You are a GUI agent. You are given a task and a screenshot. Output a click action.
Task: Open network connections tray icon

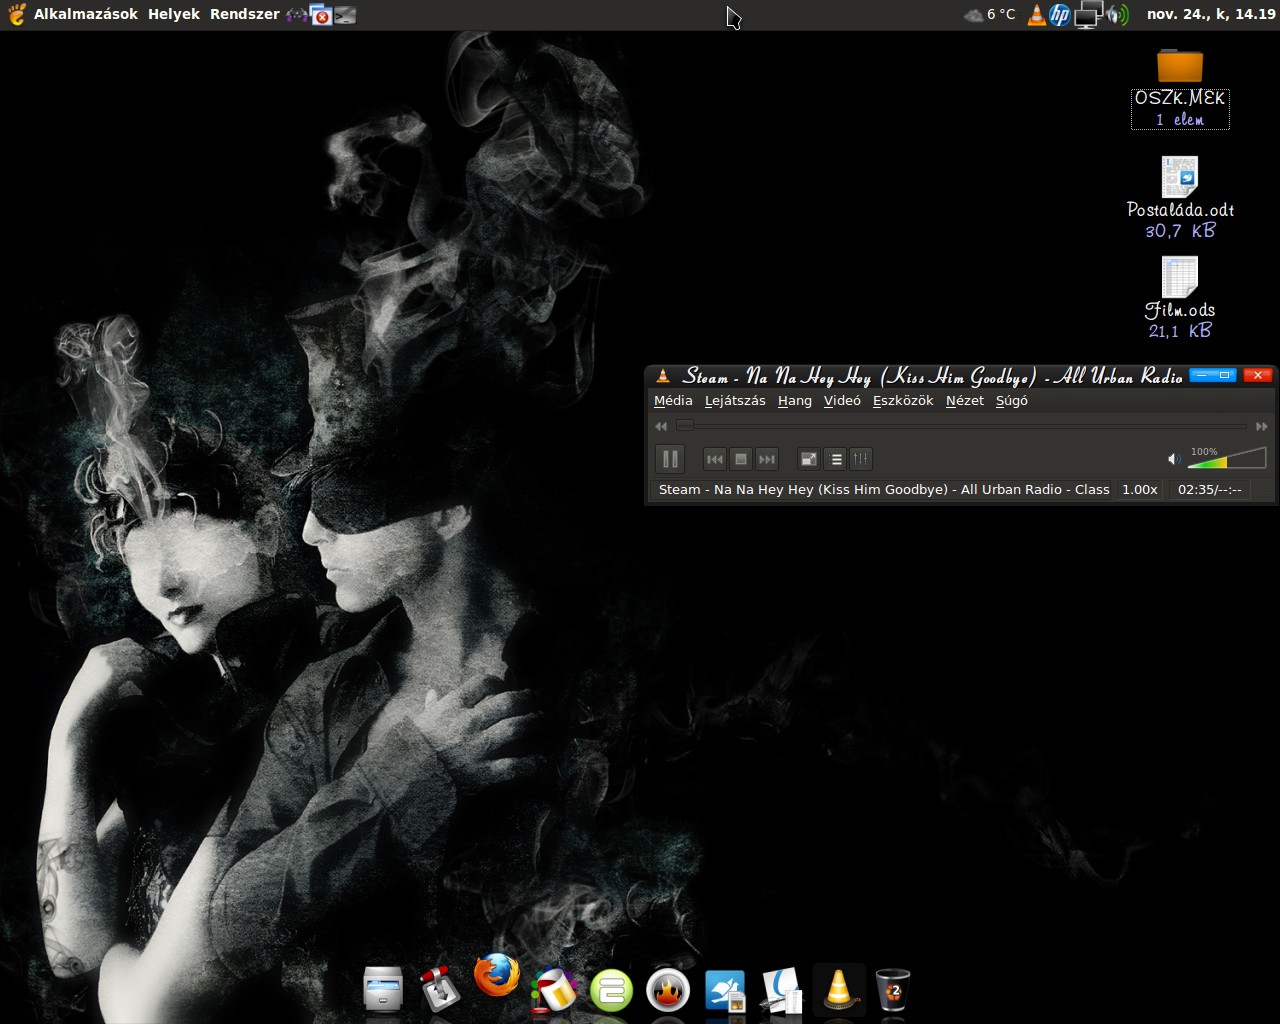(x=1088, y=14)
